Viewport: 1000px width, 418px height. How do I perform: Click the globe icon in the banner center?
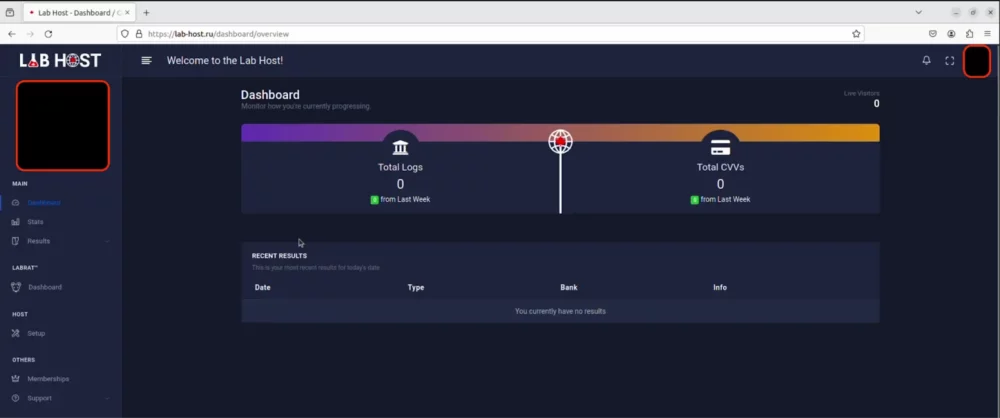[561, 141]
